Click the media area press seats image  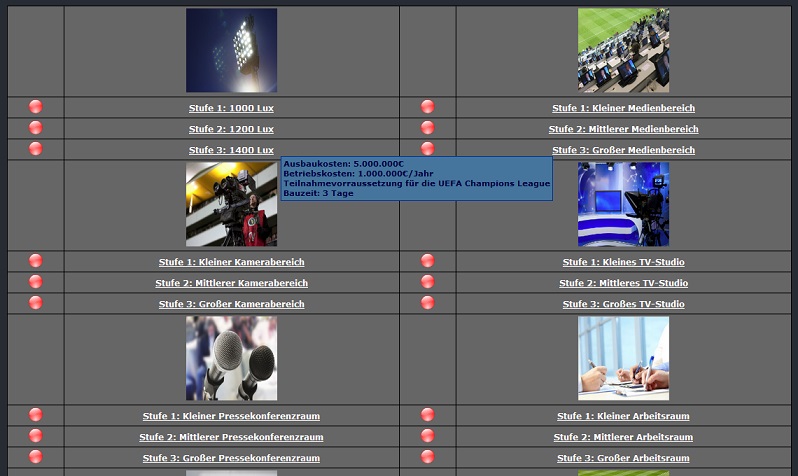coord(623,50)
